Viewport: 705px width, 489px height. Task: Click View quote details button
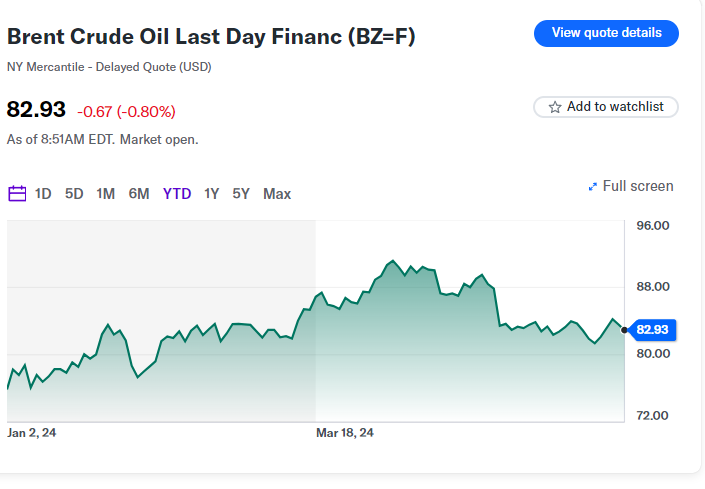pyautogui.click(x=606, y=33)
